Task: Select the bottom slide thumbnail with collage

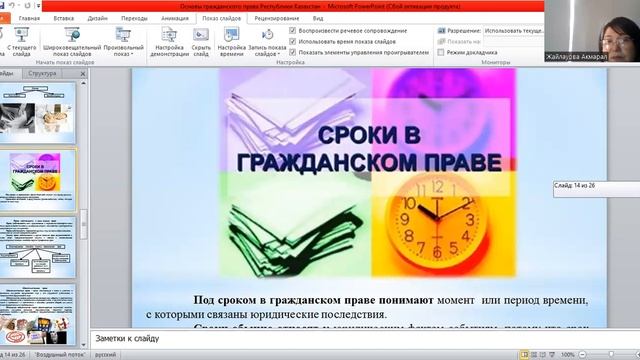Action: click(x=37, y=315)
